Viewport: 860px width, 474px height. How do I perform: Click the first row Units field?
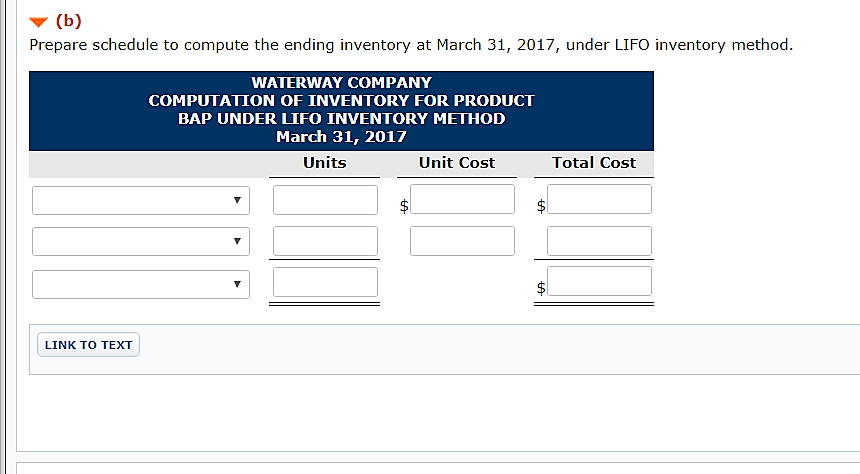coord(325,200)
